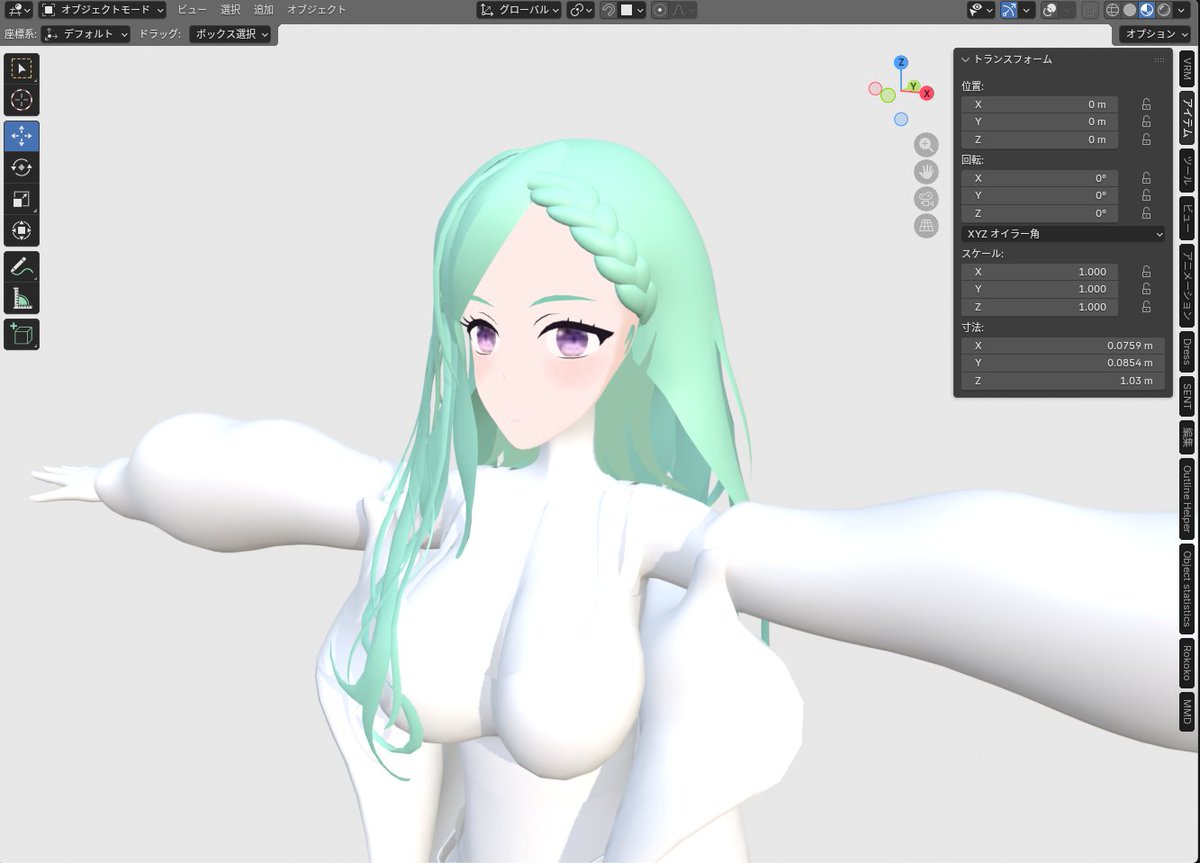
Task: Open the ビュー menu
Action: (x=190, y=10)
